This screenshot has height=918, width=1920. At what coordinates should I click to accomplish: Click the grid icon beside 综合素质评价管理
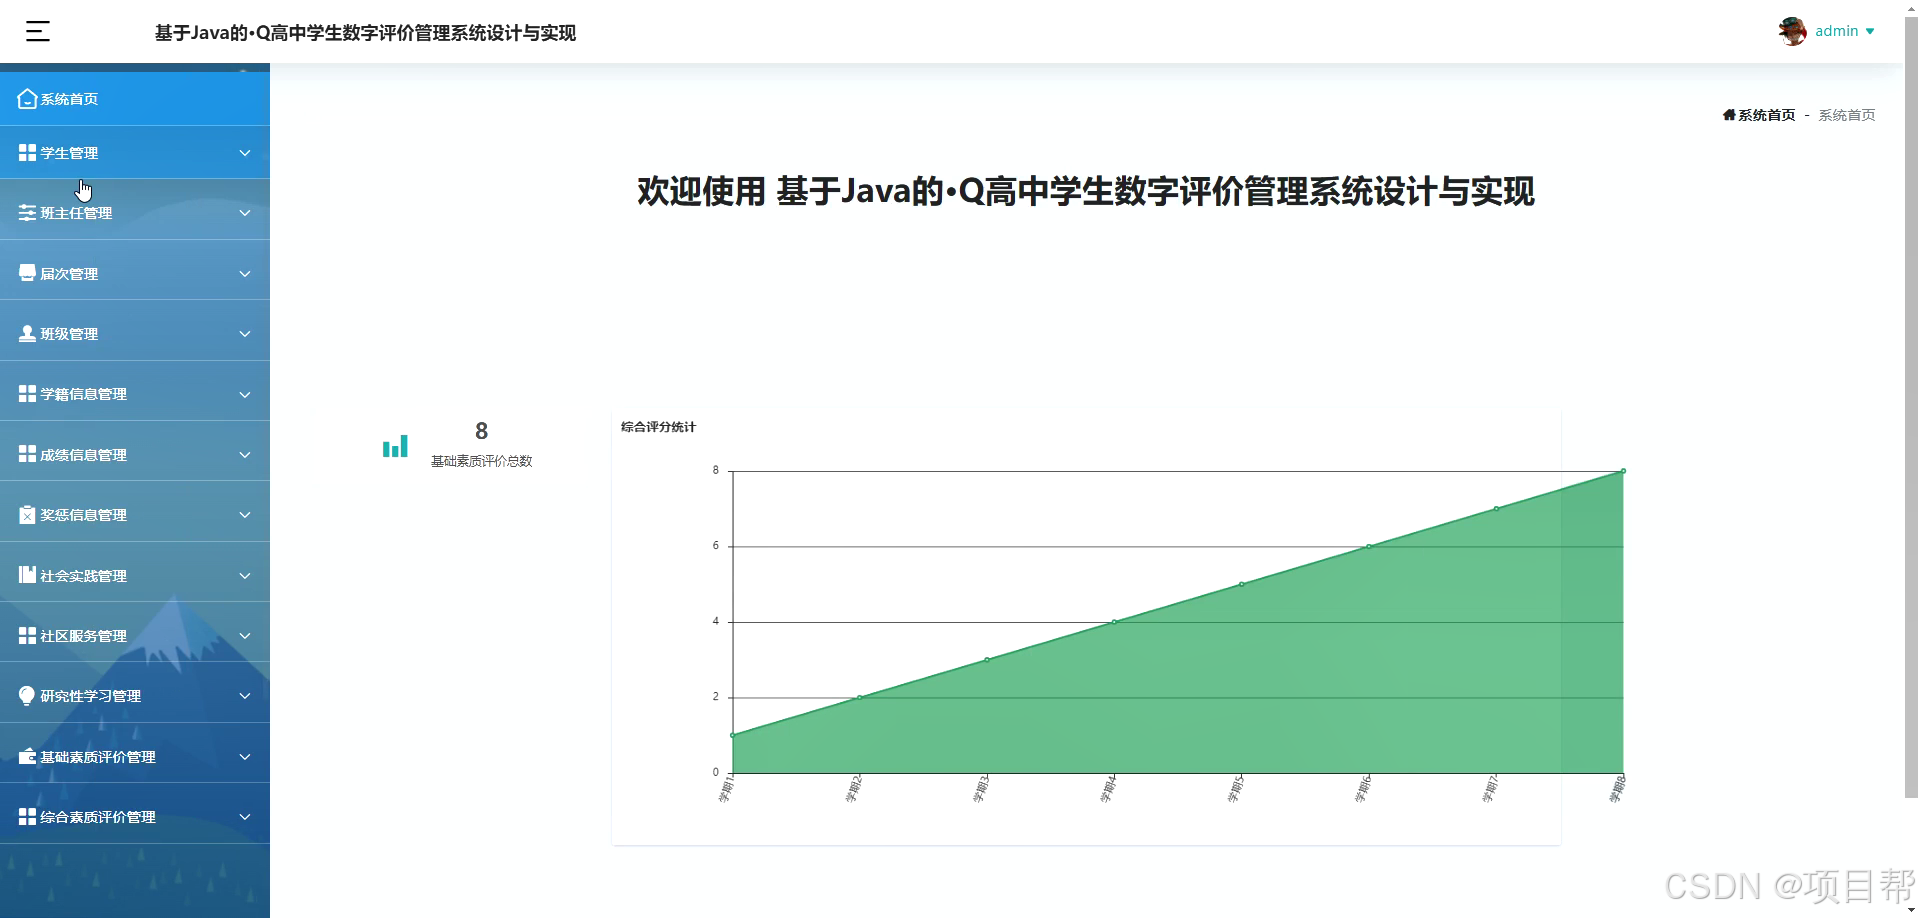(28, 817)
